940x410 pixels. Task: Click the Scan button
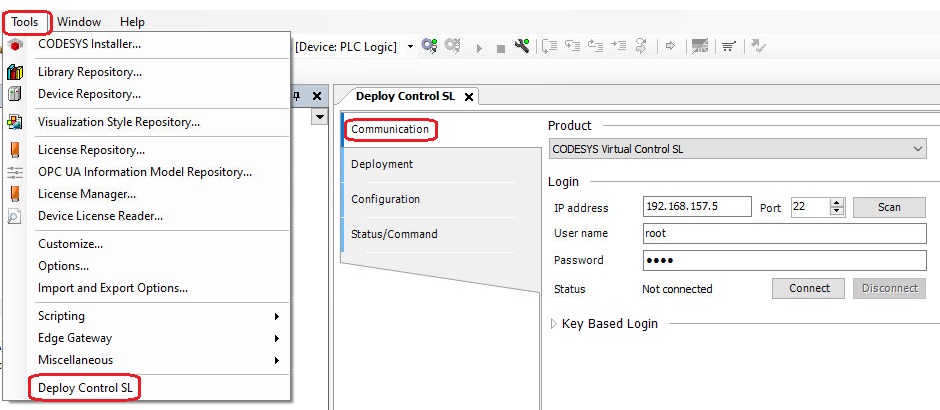889,207
